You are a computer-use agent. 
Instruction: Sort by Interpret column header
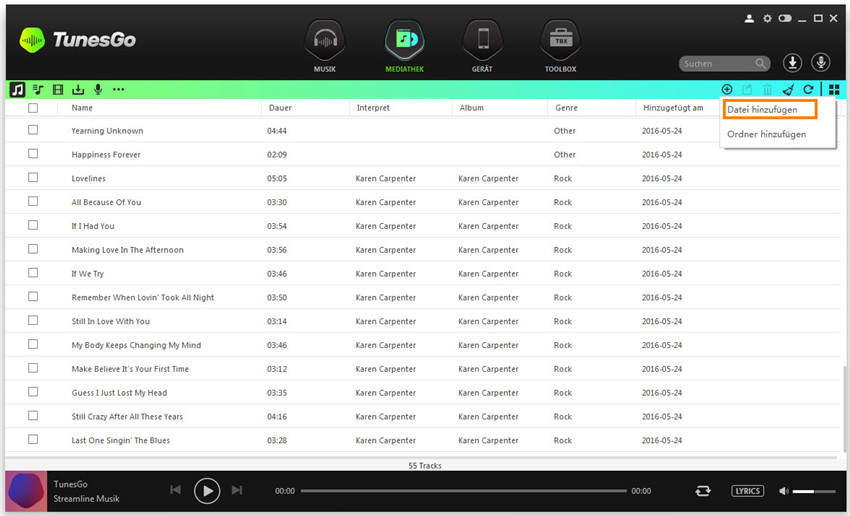(x=373, y=108)
